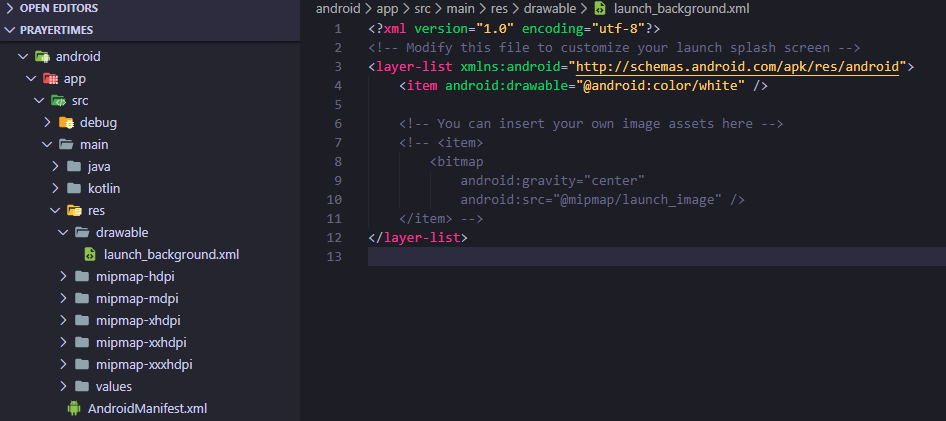This screenshot has height=421, width=946.
Task: Click the encoding="utf-8" attribute on line 1
Action: click(x=583, y=29)
